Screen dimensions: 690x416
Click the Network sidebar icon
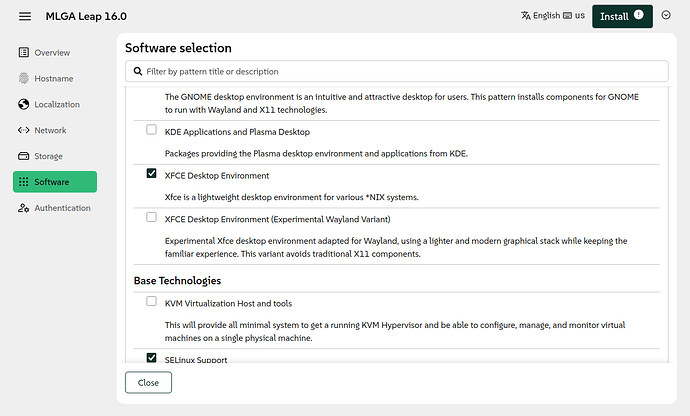(24, 130)
